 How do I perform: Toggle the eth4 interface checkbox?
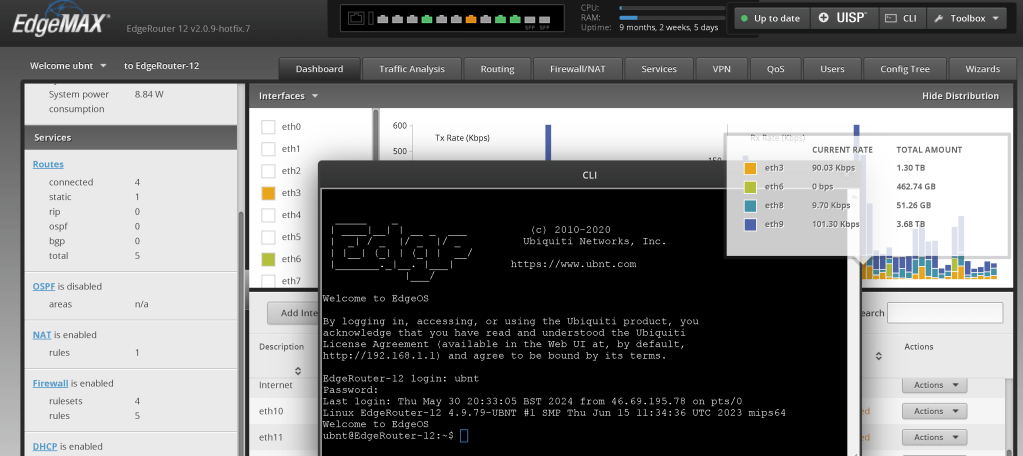268,215
